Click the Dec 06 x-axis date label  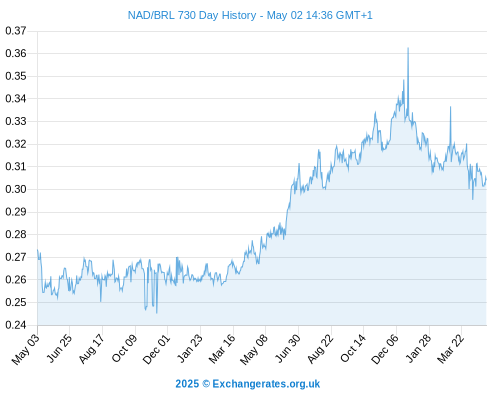tap(385, 349)
